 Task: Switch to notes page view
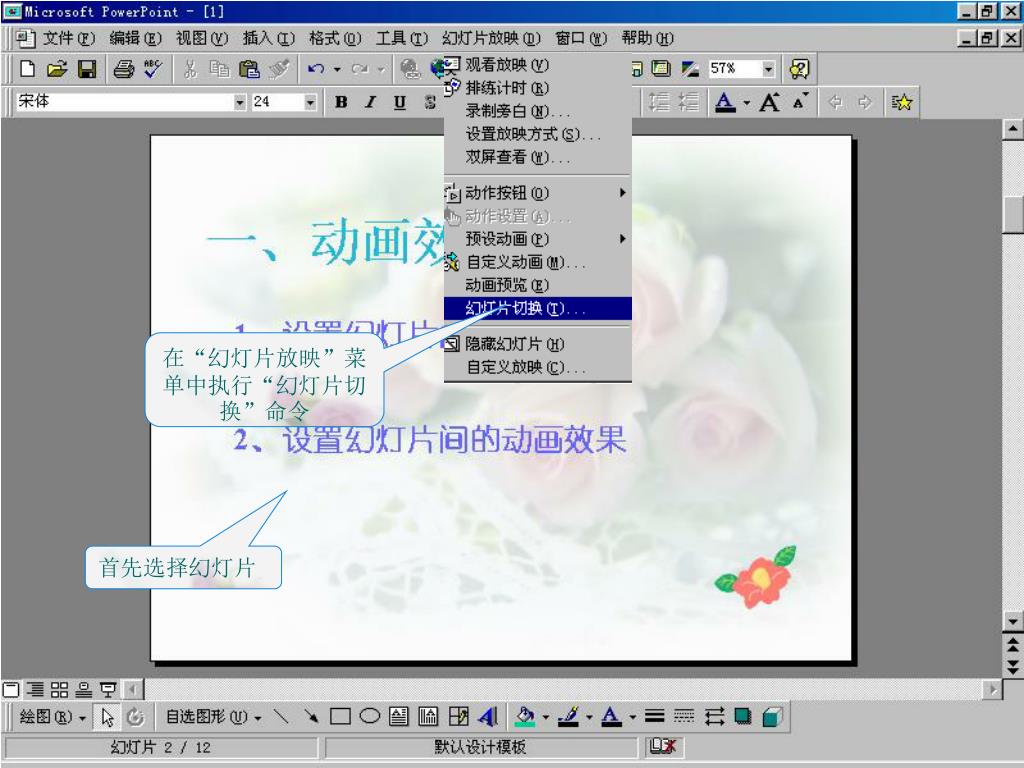click(84, 689)
